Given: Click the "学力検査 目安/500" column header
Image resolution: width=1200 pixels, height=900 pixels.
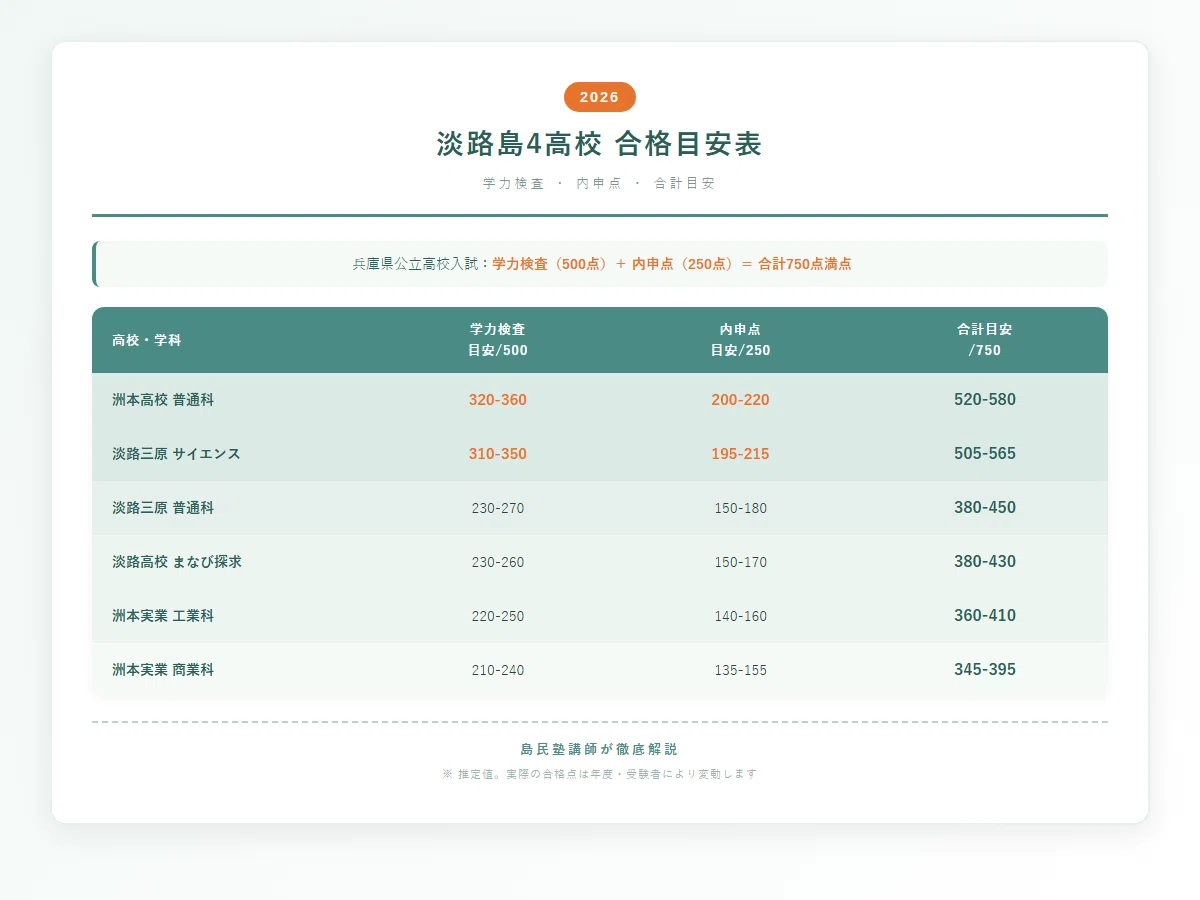Looking at the screenshot, I should point(498,340).
